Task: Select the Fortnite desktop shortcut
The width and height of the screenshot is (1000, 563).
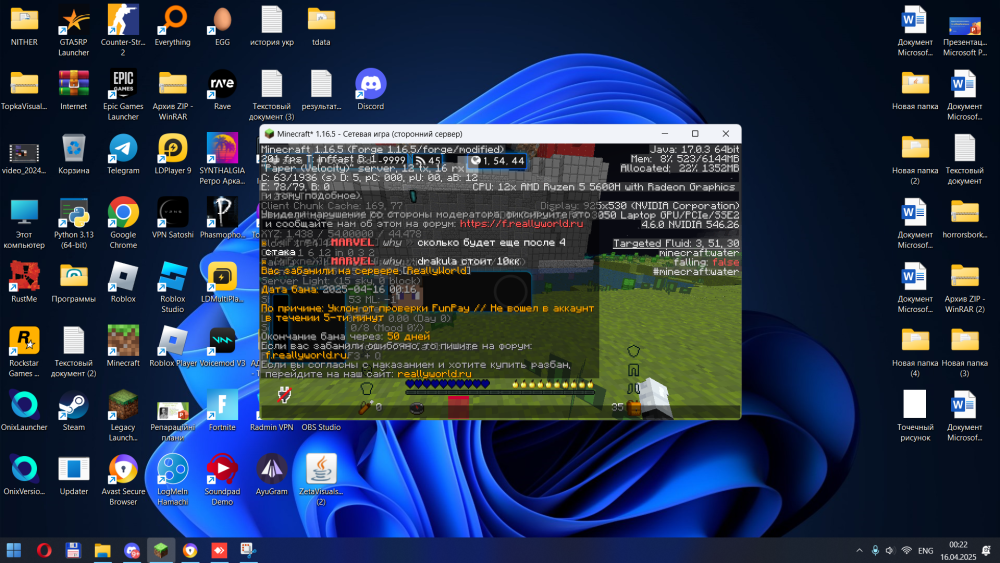Action: (222, 410)
